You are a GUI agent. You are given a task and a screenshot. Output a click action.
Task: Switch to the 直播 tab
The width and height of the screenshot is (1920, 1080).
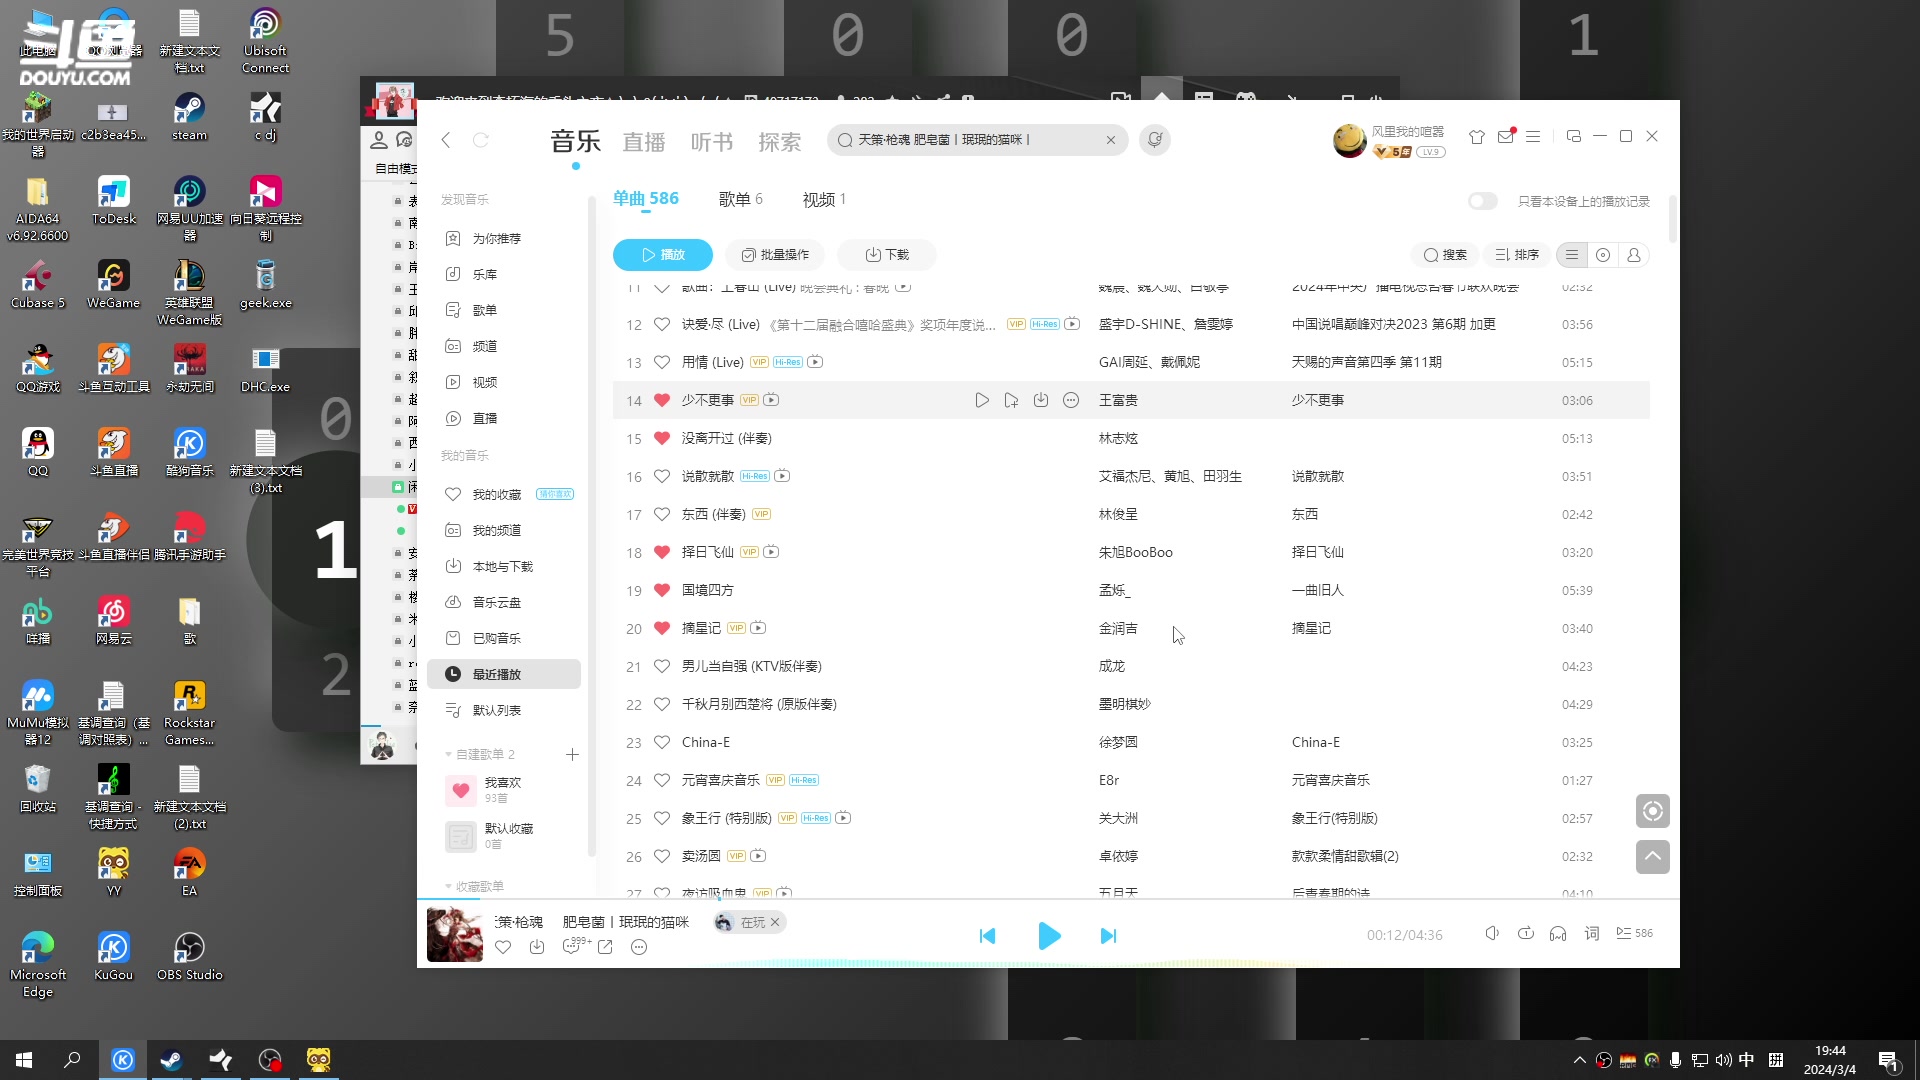(643, 141)
